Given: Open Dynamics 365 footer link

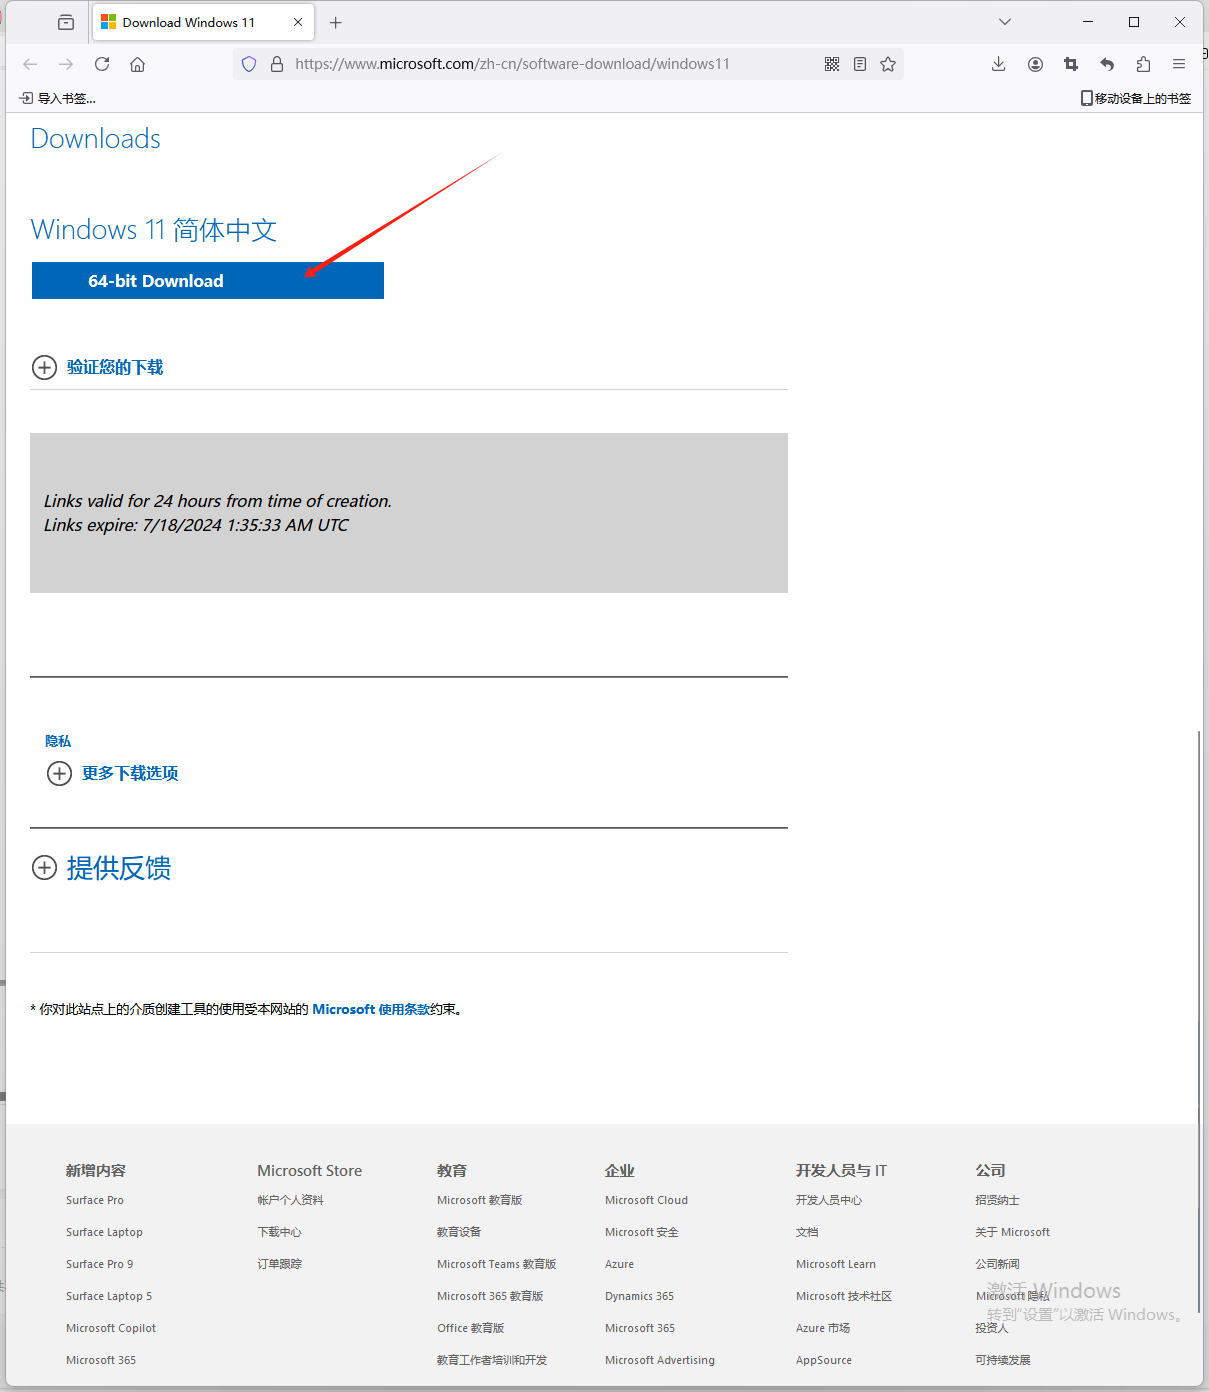Looking at the screenshot, I should (639, 1296).
